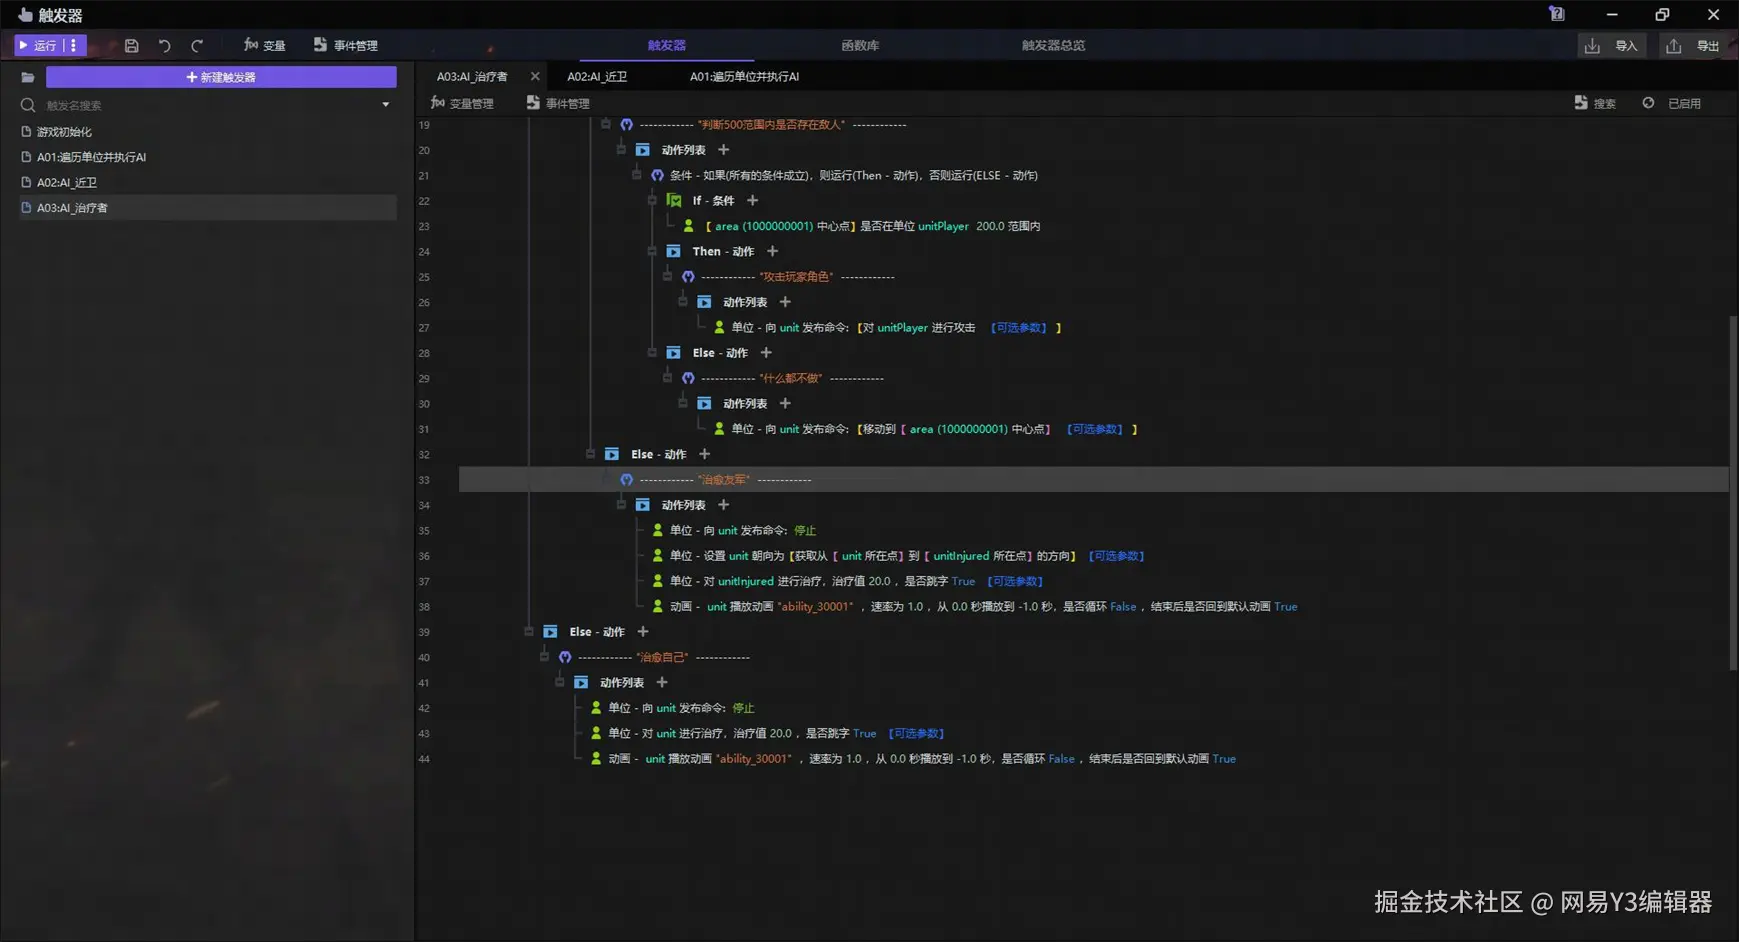
Task: Close the A03:AI_治疗者 tab
Action: tap(535, 77)
